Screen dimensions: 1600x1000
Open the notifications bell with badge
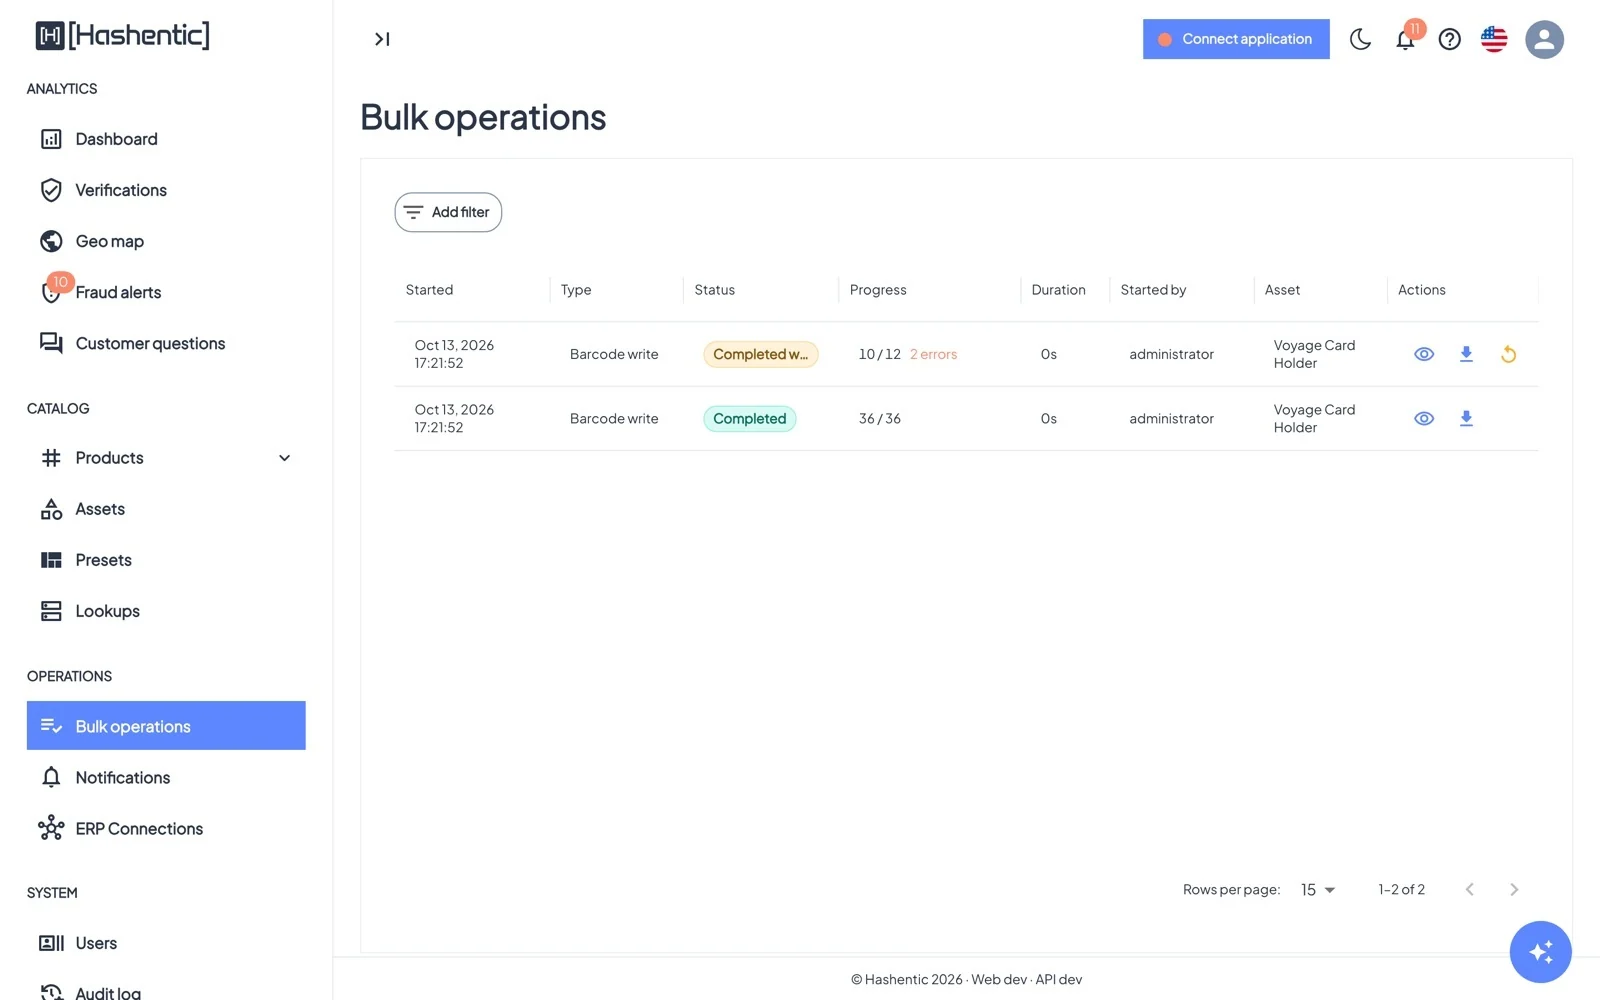1406,39
